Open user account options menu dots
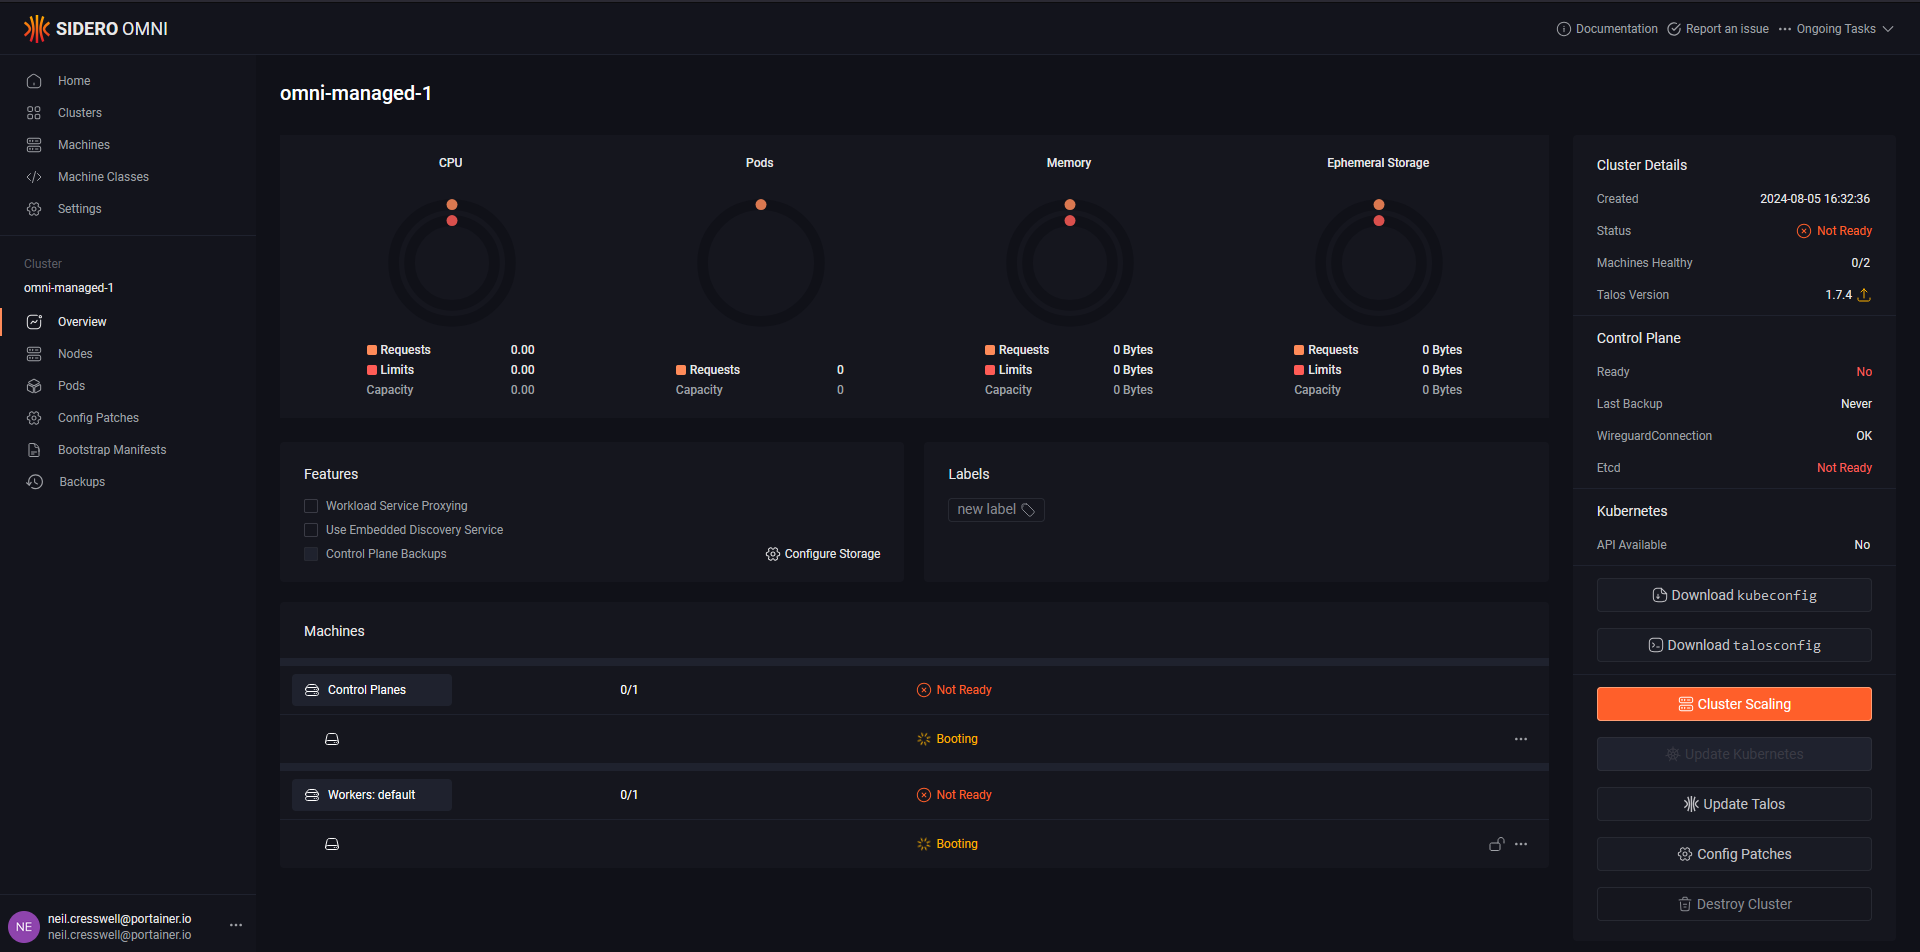Screen dimensions: 1920x952 point(236,925)
